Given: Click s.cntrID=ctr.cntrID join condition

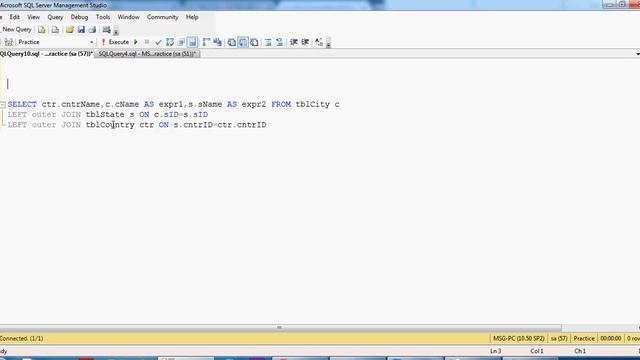Looking at the screenshot, I should click(220, 125).
